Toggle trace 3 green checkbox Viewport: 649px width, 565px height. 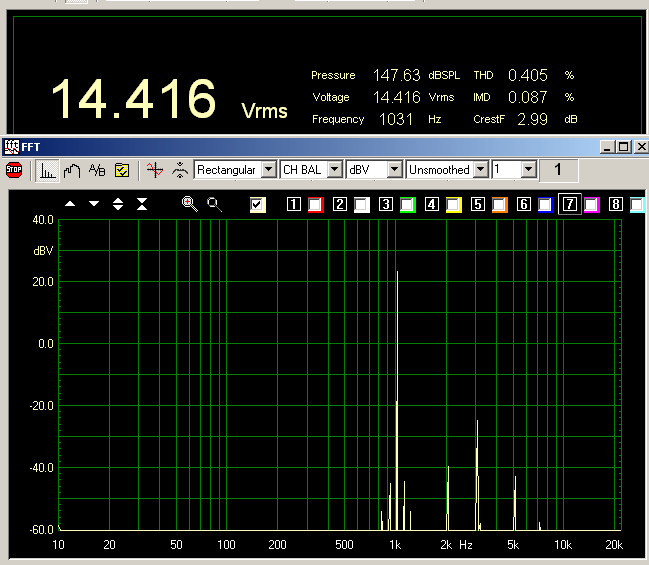408,205
